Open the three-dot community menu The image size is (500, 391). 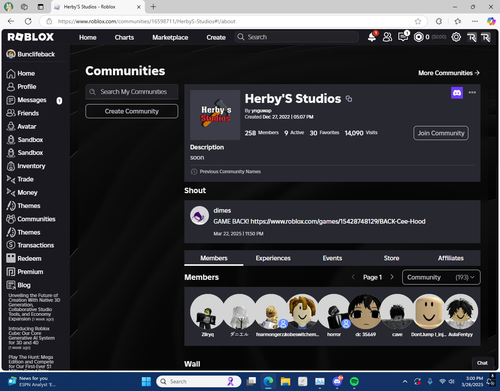point(472,93)
